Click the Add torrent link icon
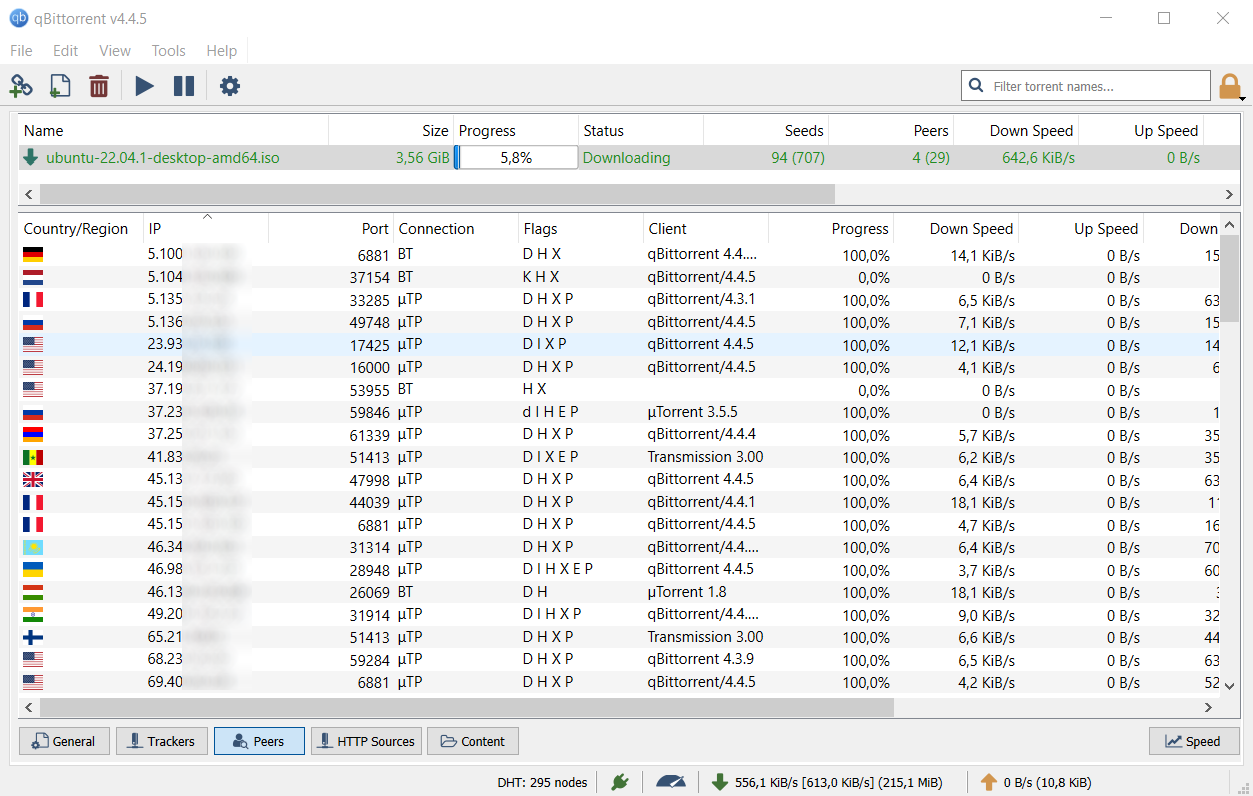The height and width of the screenshot is (796, 1253). pyautogui.click(x=21, y=86)
